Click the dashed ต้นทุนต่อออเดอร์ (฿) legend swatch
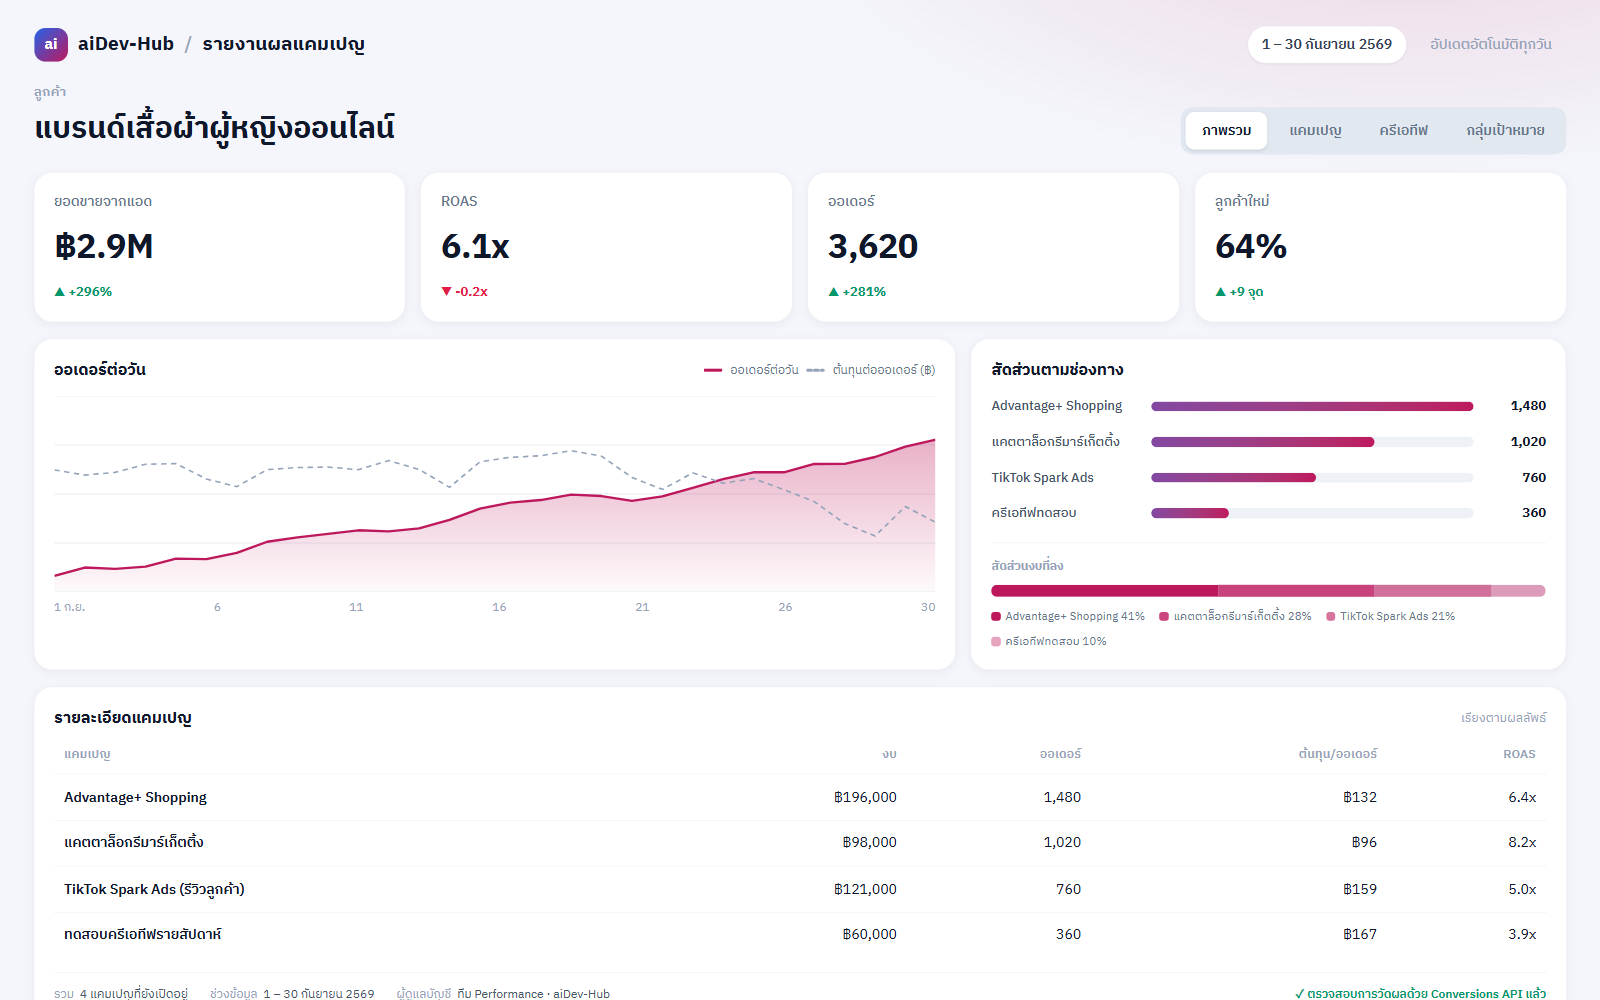 pos(816,370)
